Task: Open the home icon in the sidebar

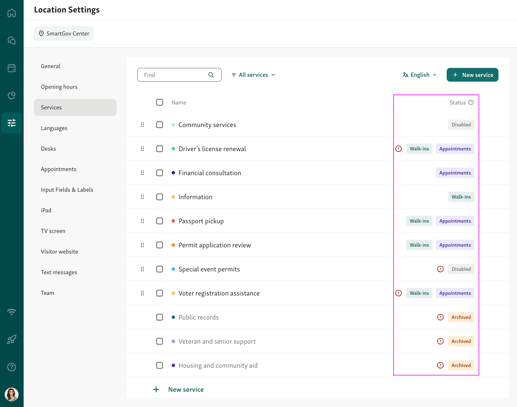Action: [x=12, y=13]
